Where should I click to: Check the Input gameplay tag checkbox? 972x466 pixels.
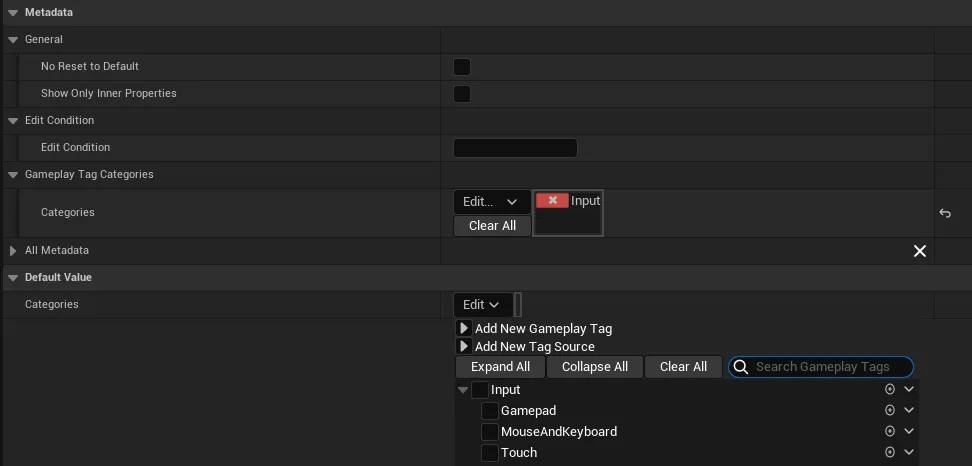click(x=480, y=390)
